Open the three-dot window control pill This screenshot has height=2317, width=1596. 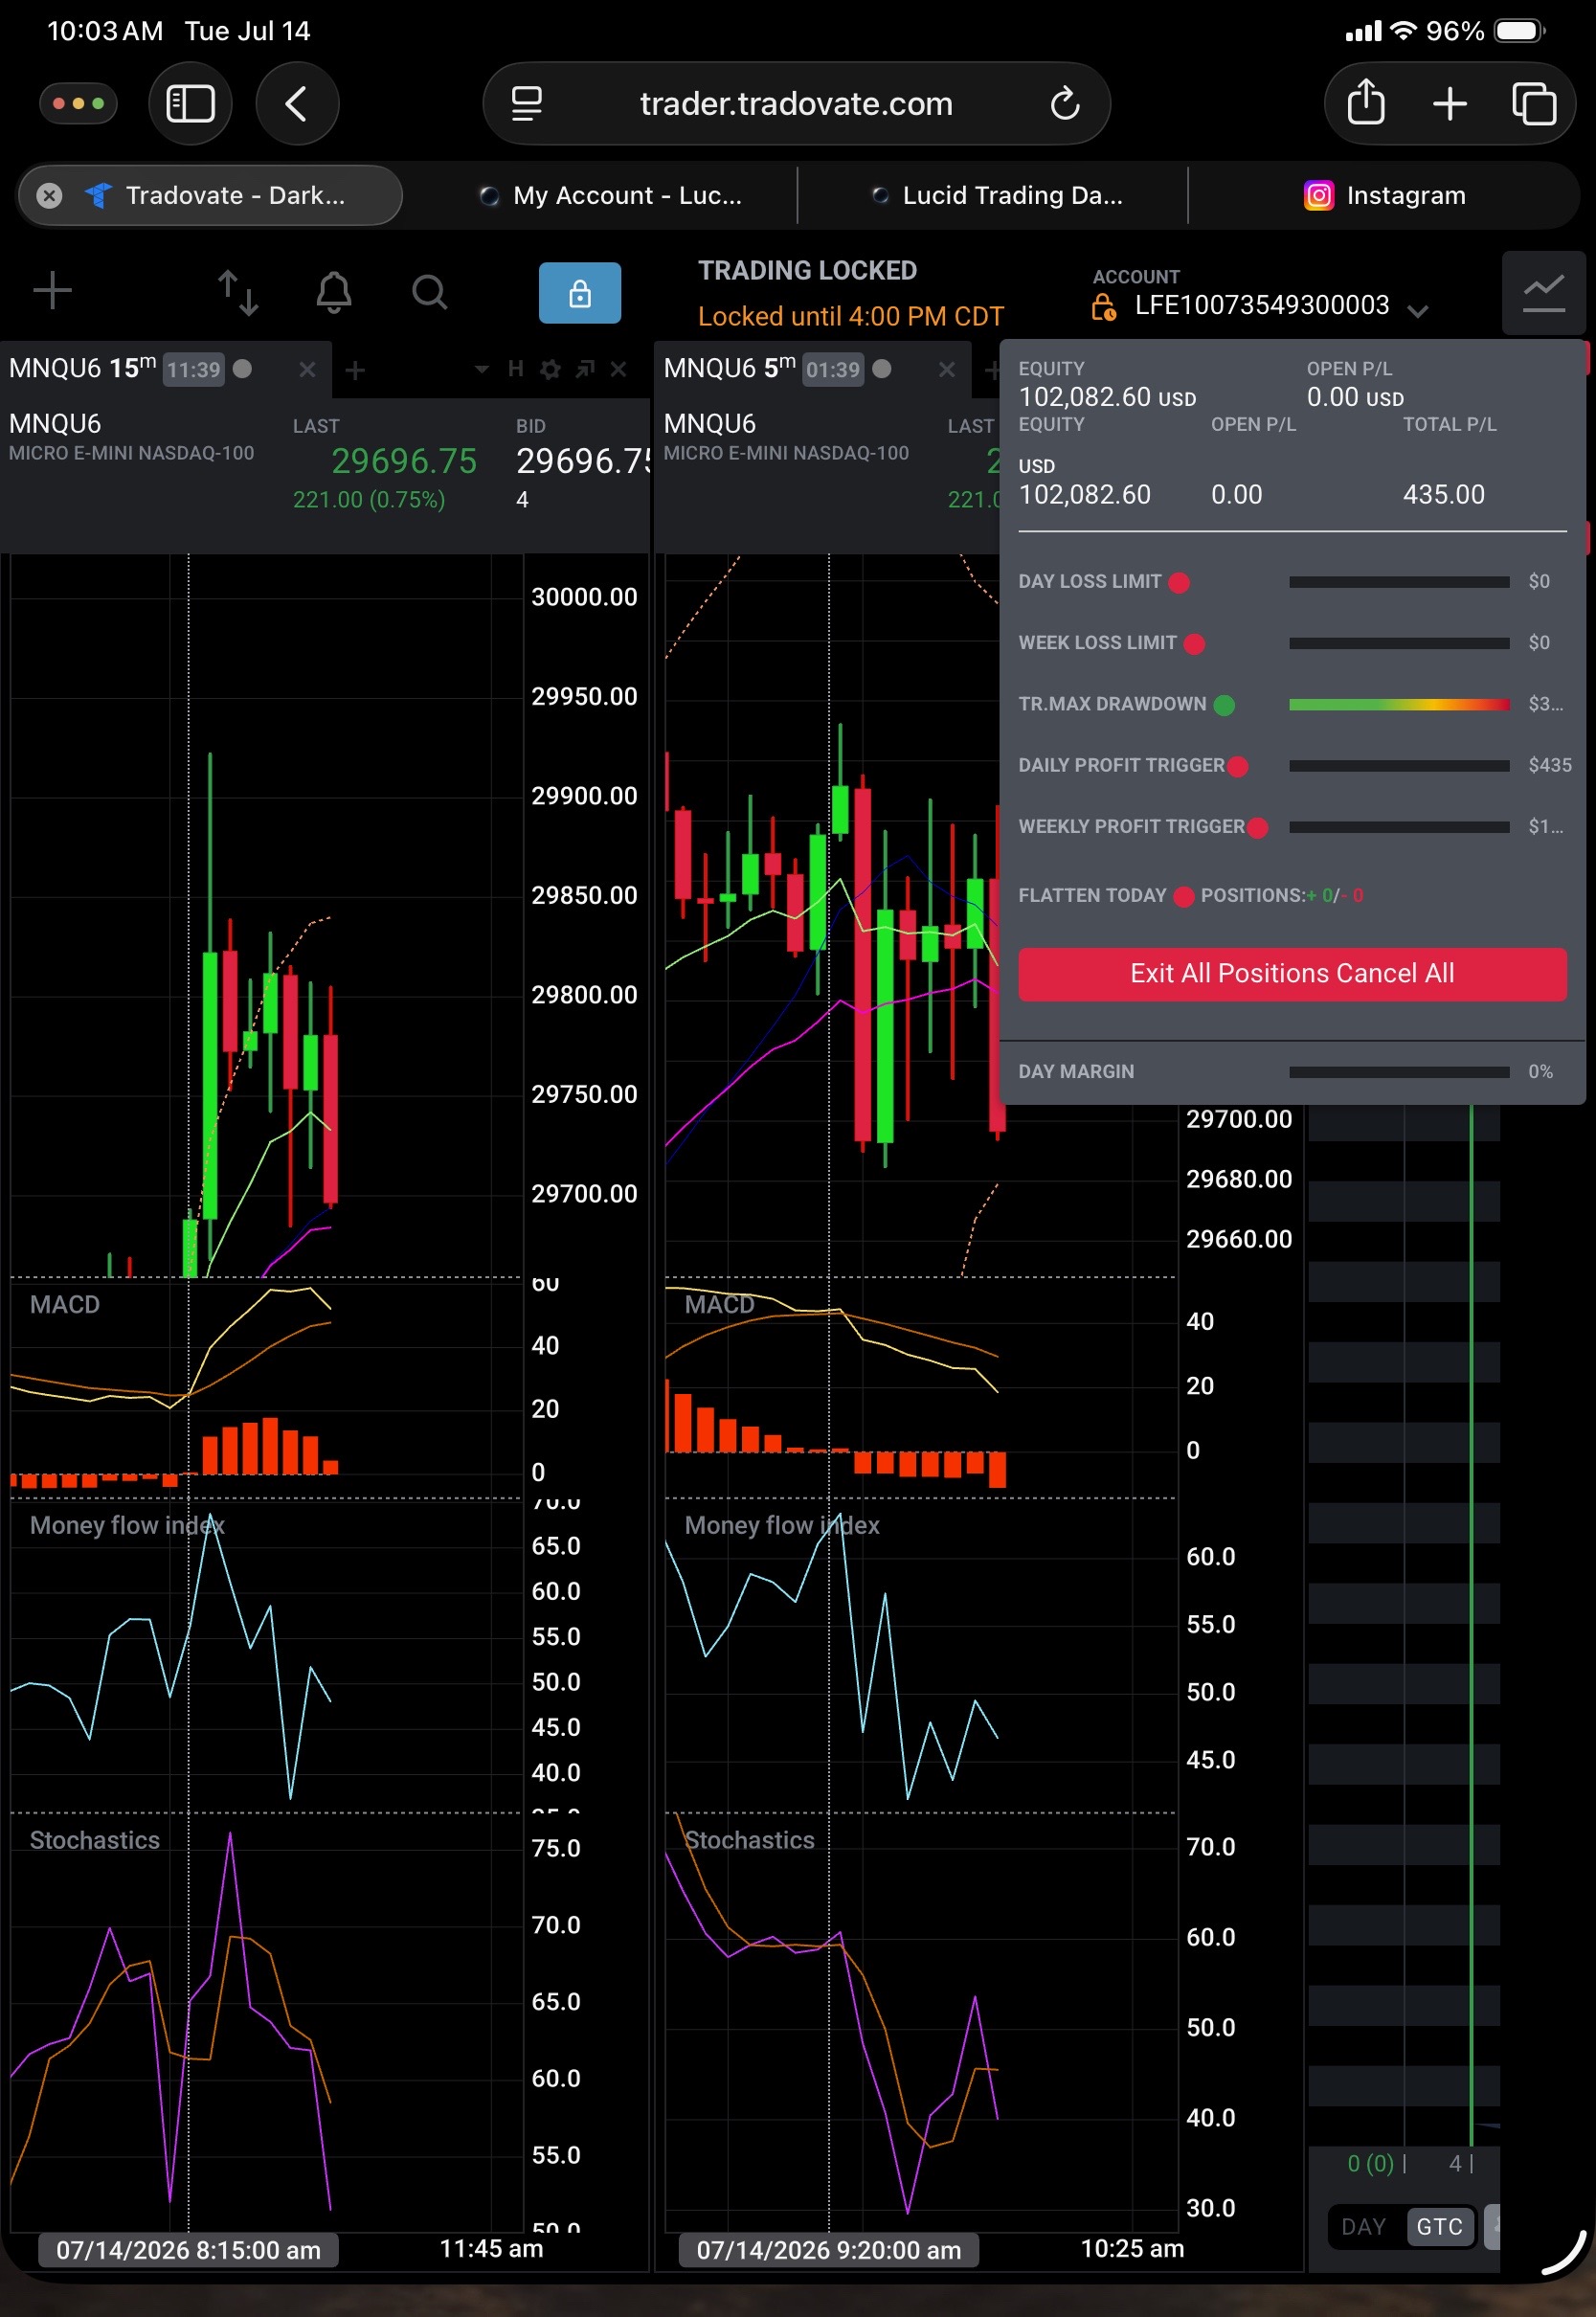click(x=78, y=103)
